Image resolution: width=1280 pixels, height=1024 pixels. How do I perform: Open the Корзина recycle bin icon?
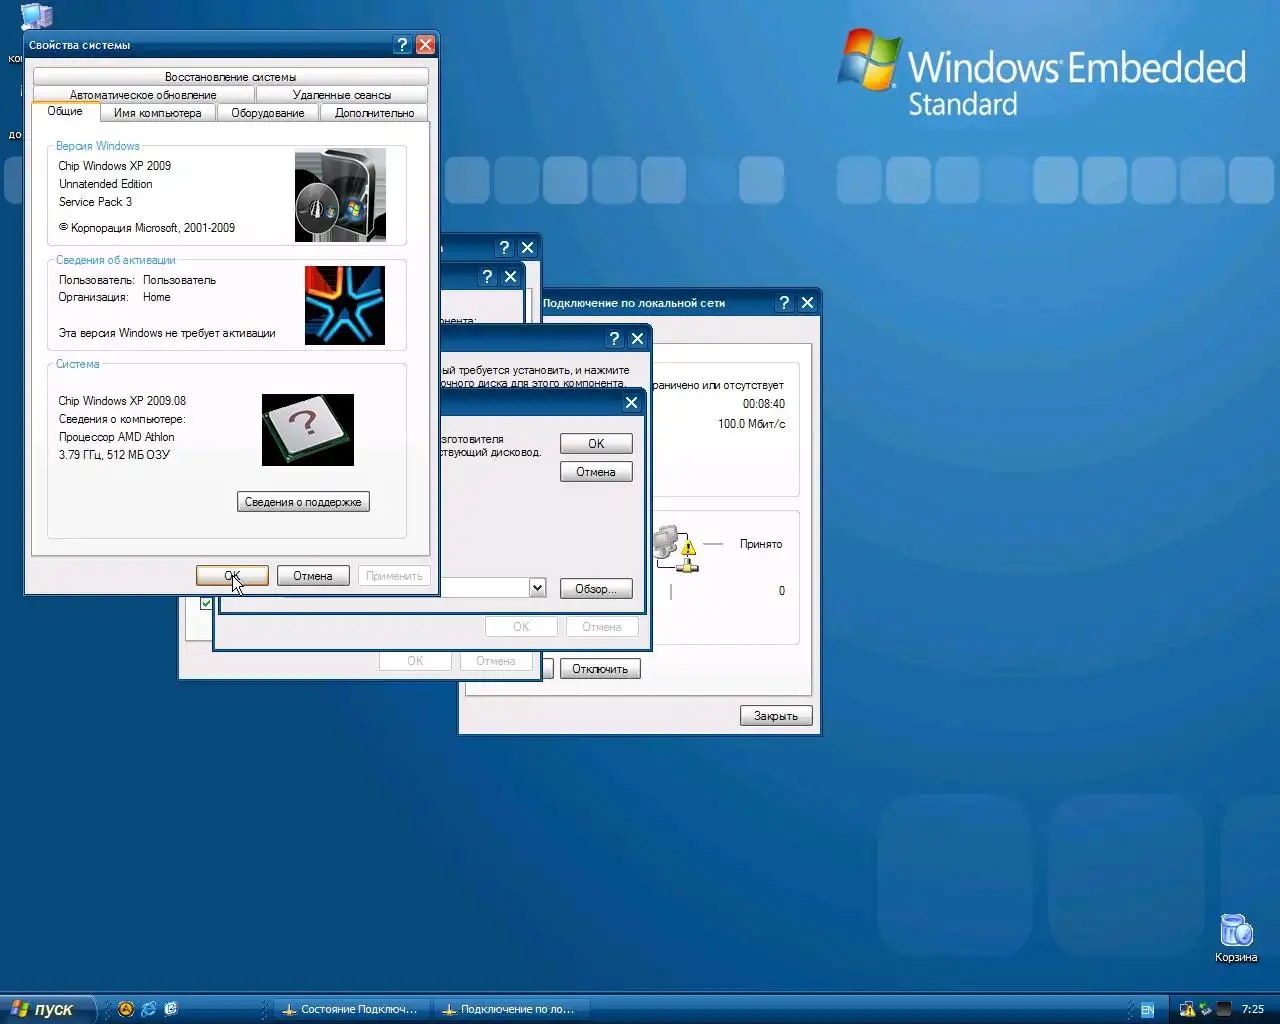1236,938
